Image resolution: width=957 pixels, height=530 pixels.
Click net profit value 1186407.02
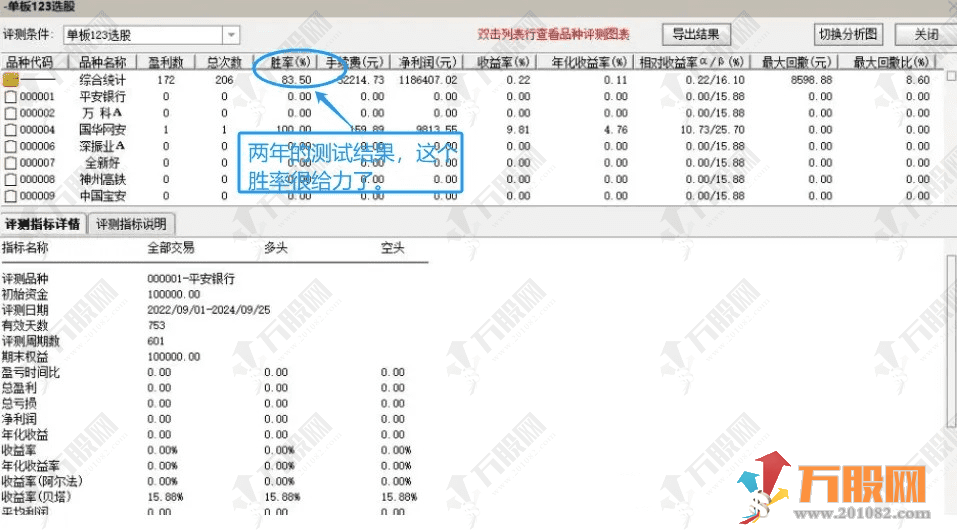point(427,80)
